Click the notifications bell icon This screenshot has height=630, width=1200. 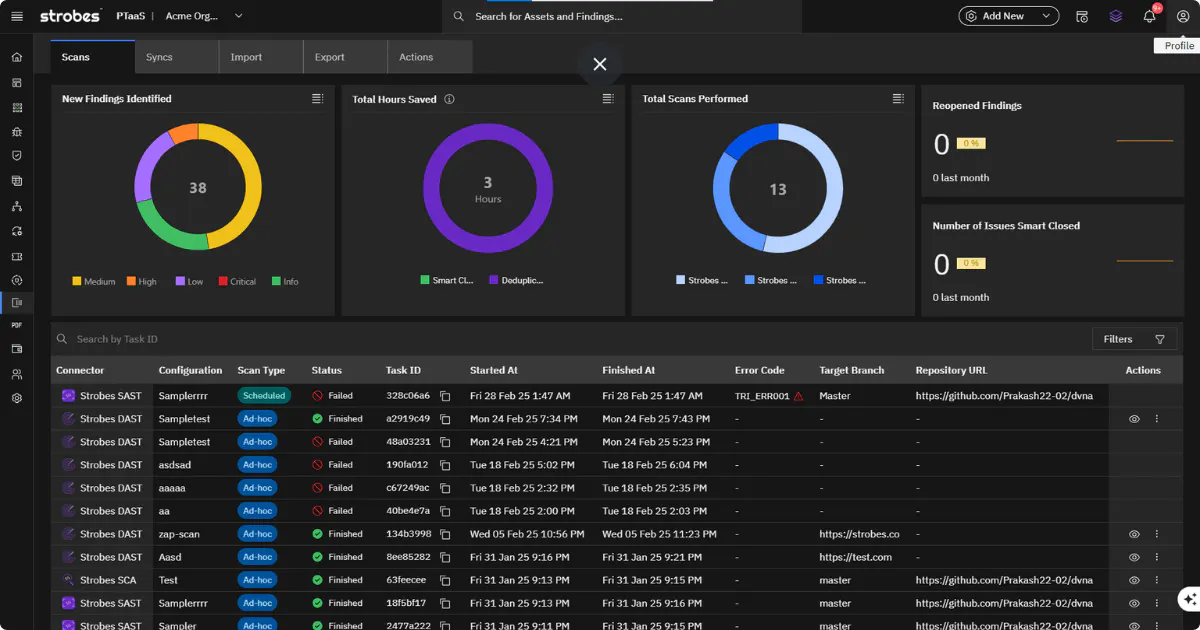click(x=1150, y=16)
